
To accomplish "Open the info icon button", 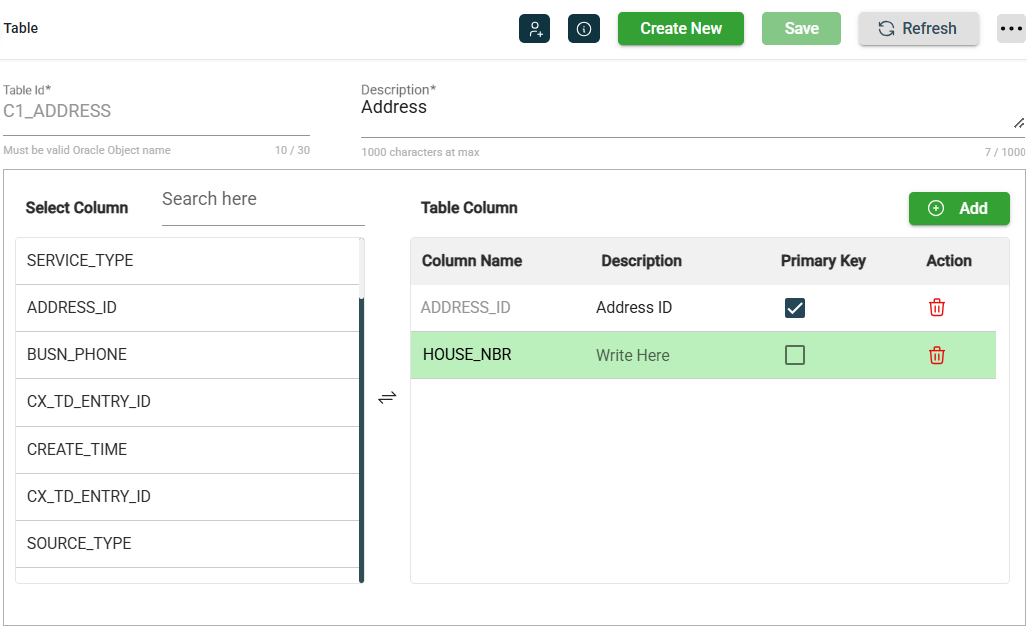I will [584, 29].
